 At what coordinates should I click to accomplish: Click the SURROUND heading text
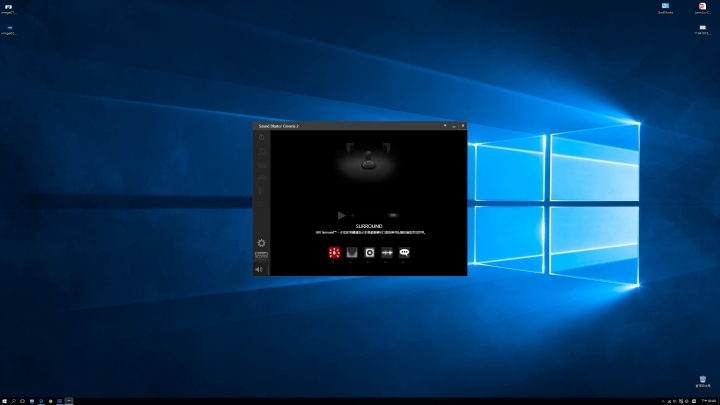click(369, 226)
